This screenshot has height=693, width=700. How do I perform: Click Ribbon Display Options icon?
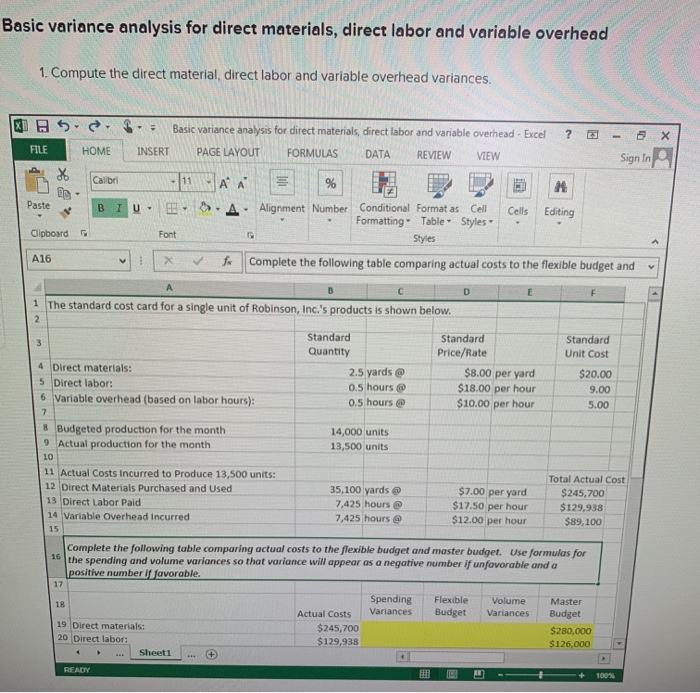[592, 135]
